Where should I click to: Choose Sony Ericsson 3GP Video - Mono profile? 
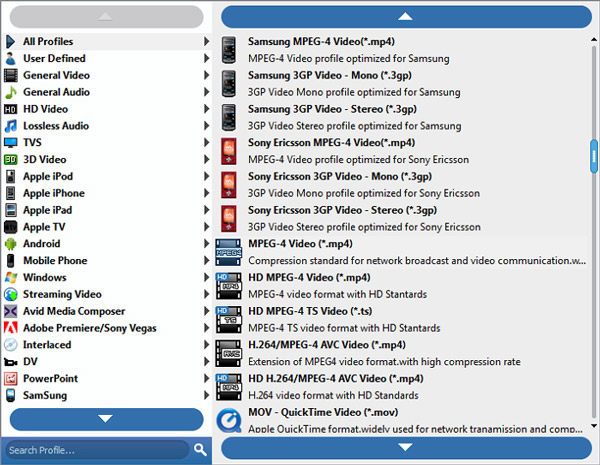point(402,184)
